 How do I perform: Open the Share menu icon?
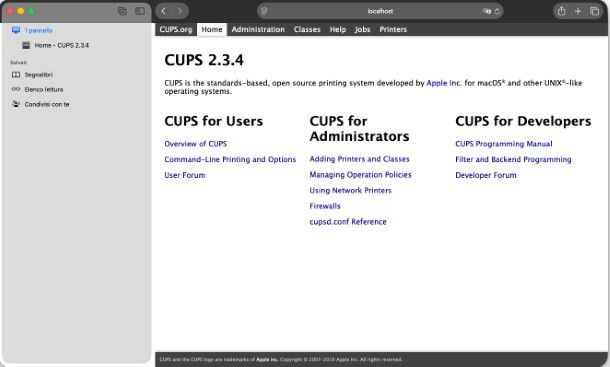coord(561,11)
